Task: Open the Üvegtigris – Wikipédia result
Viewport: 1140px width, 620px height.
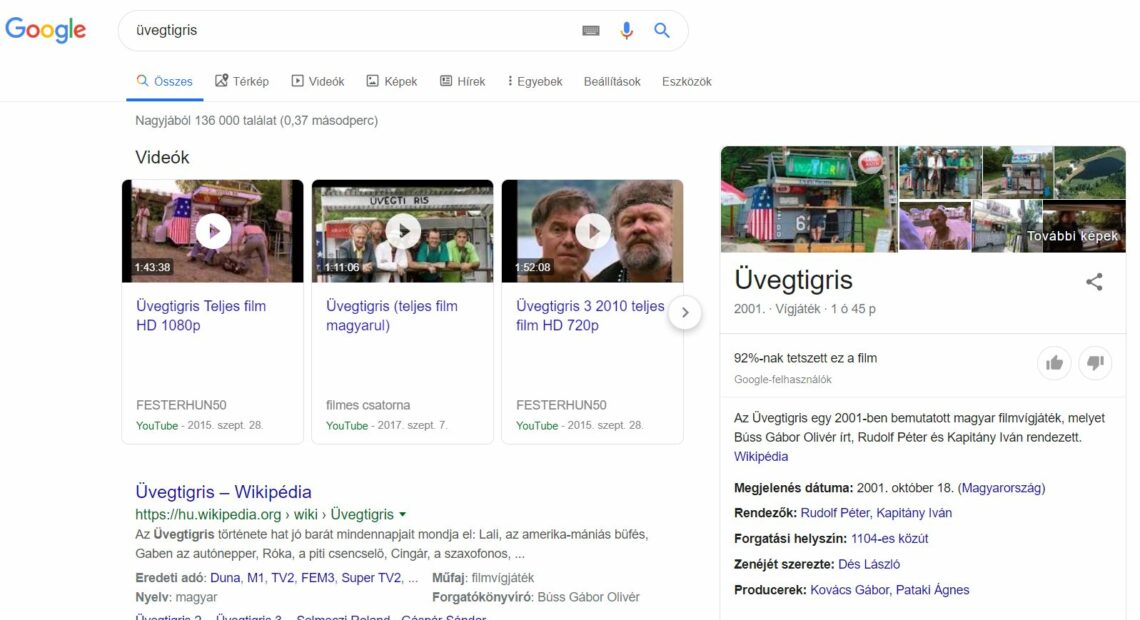Action: point(223,492)
